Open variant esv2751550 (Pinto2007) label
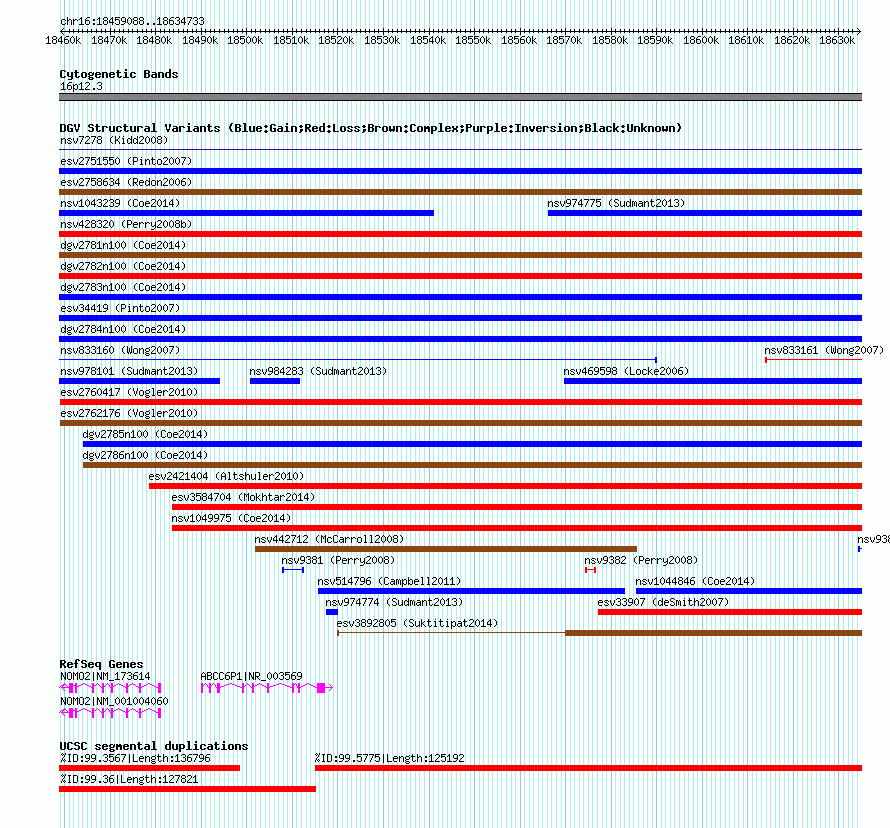Image resolution: width=890 pixels, height=828 pixels. [x=126, y=161]
